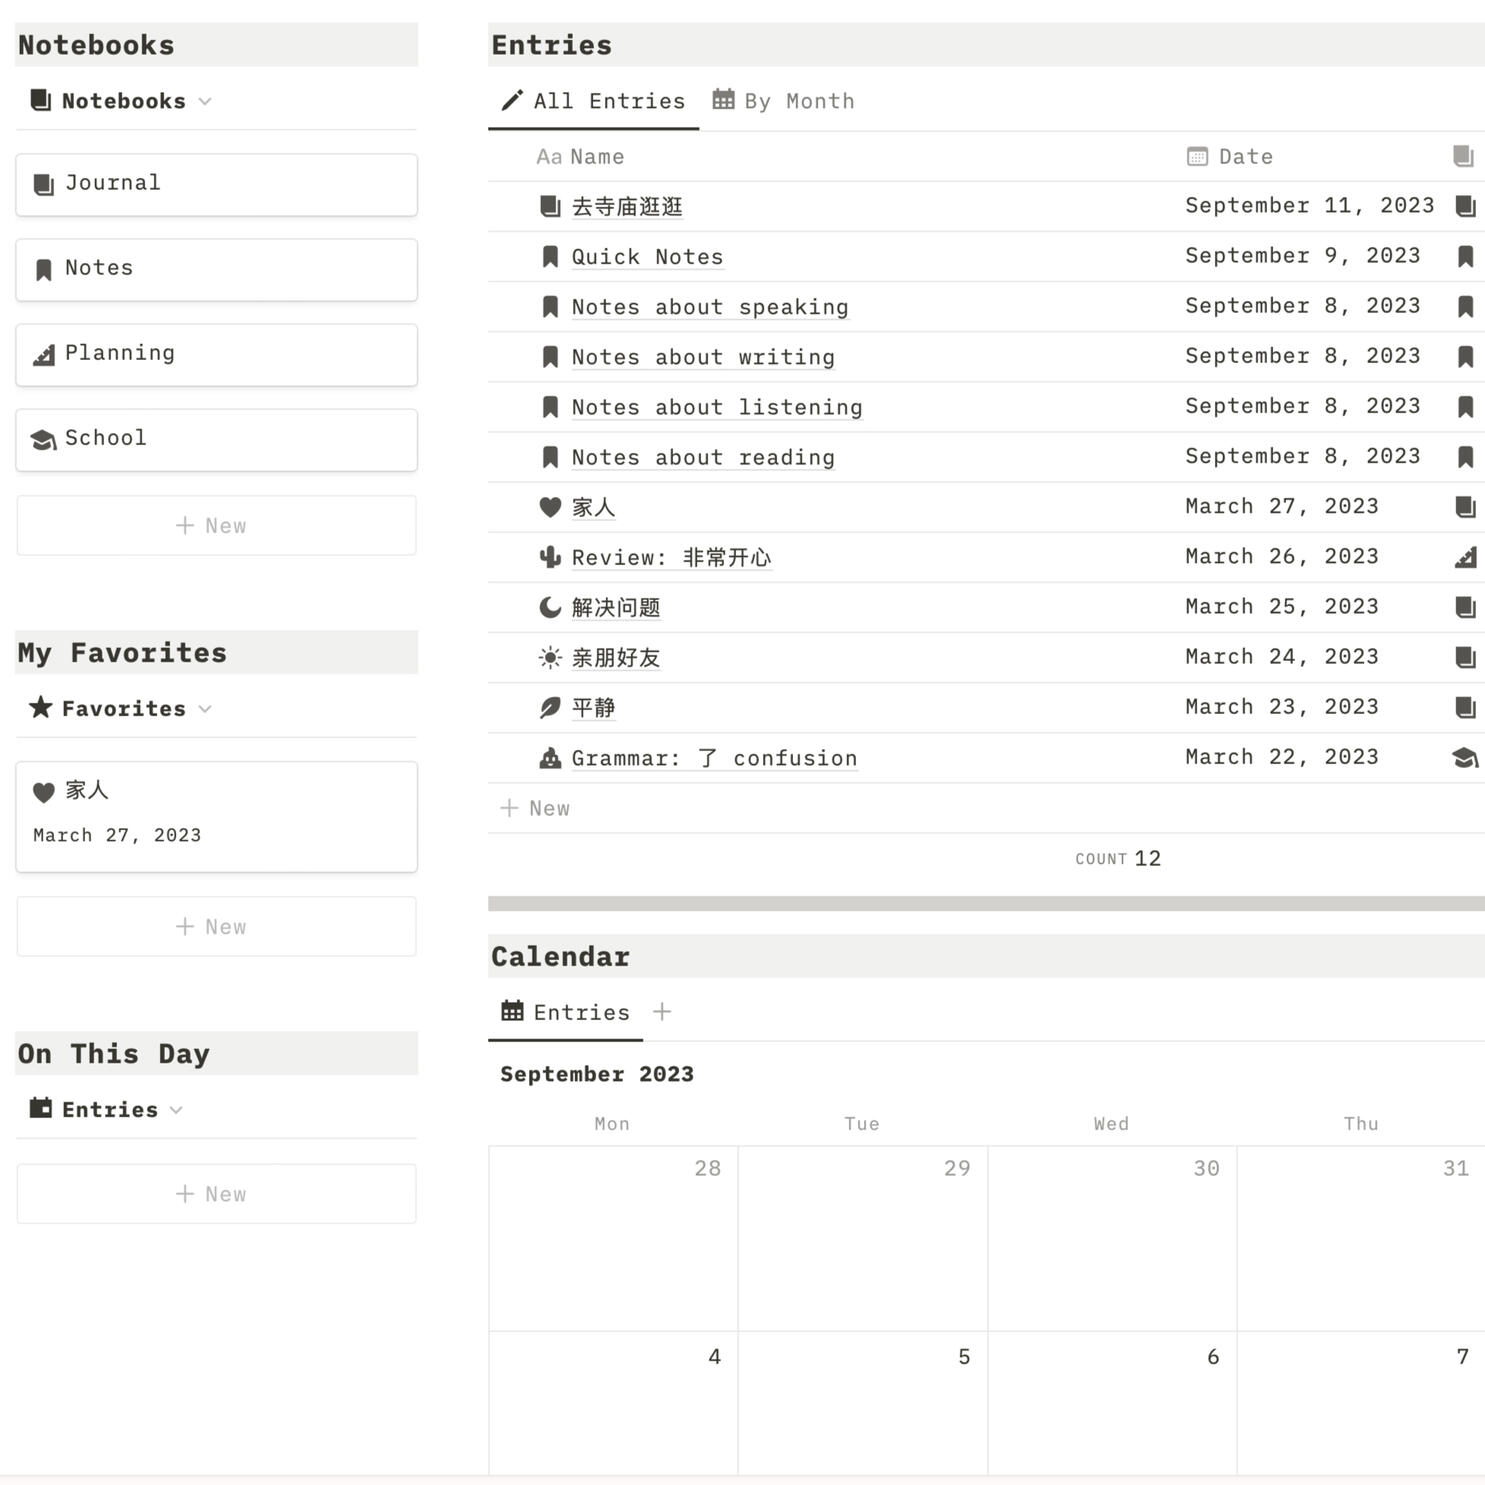The image size is (1485, 1485).
Task: Add new entry below the entries table
Action: tap(535, 808)
